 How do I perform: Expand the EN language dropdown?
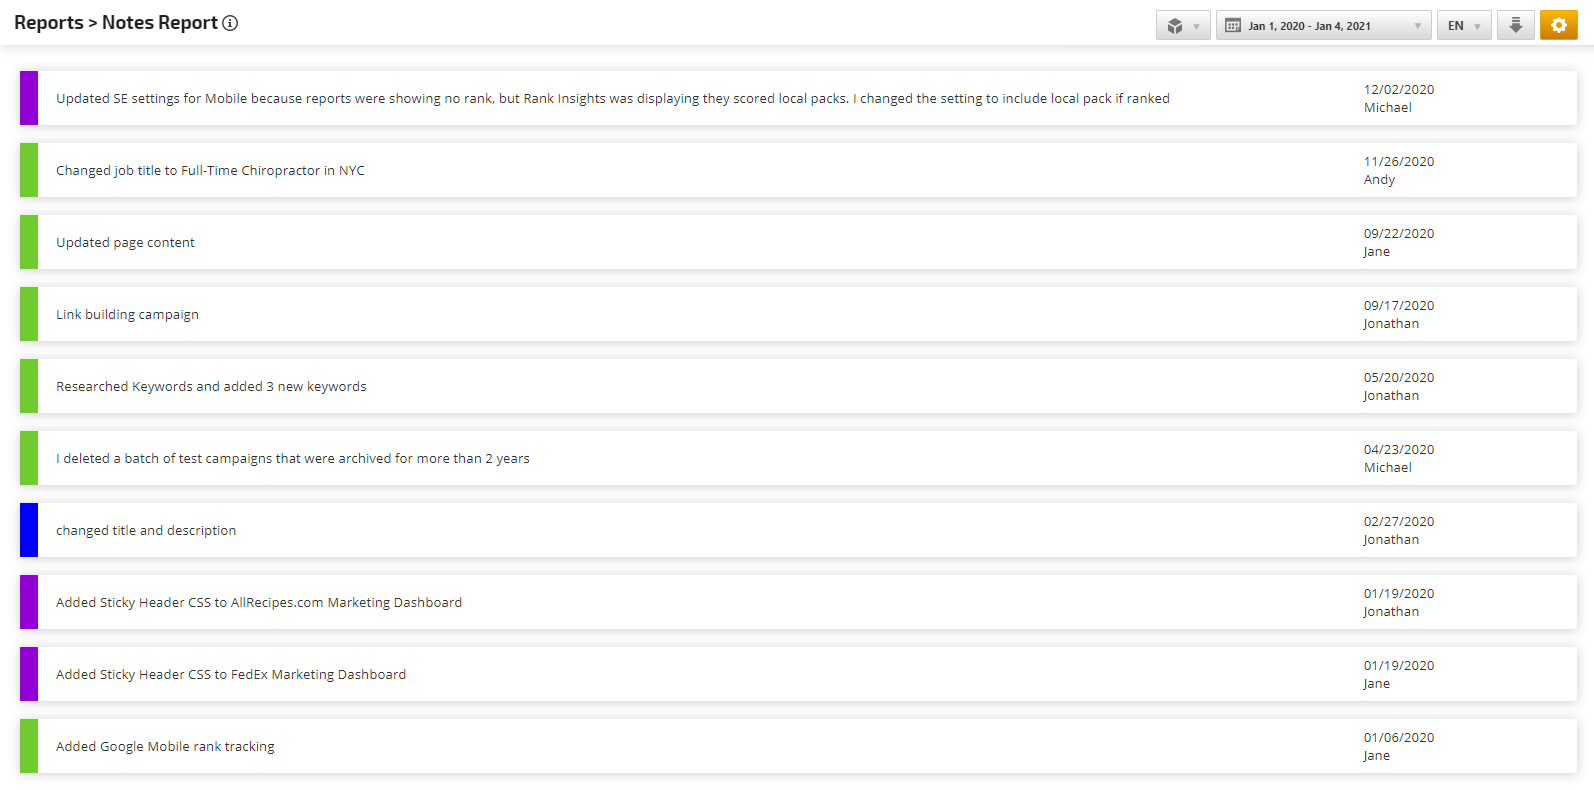point(1464,26)
